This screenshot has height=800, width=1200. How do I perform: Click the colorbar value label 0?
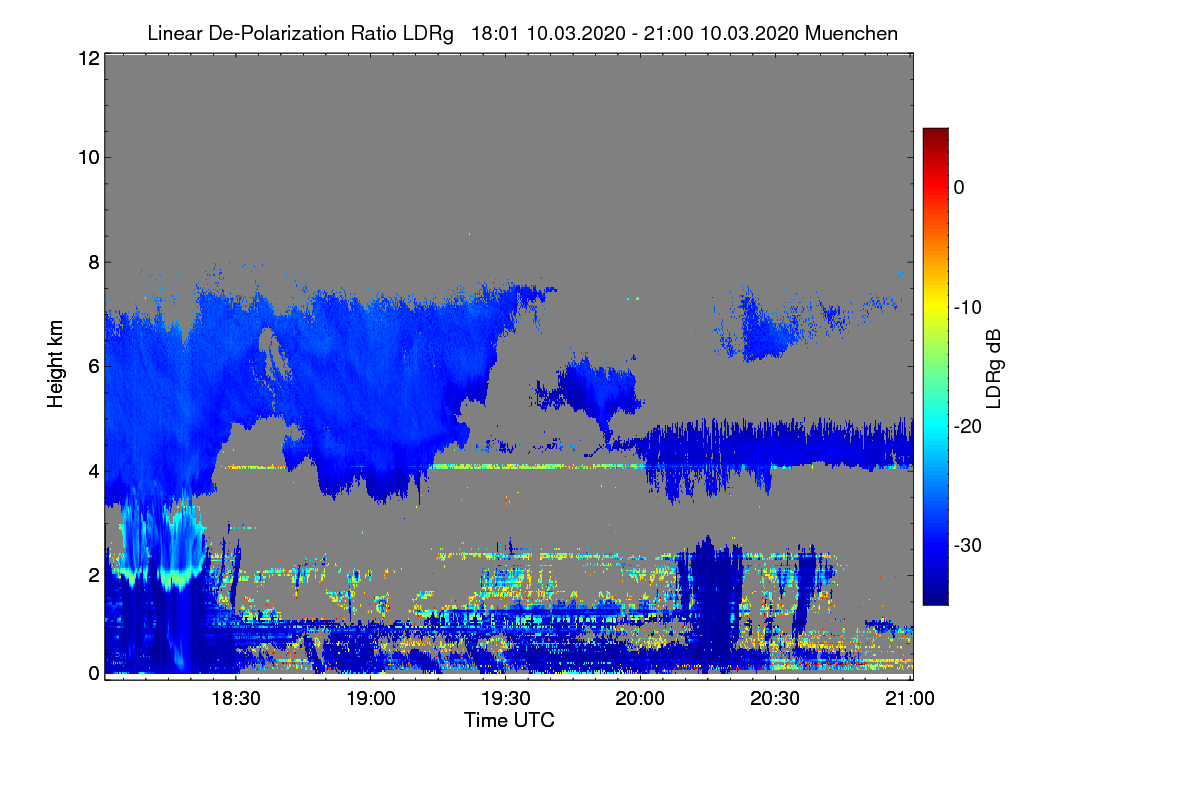pos(959,187)
